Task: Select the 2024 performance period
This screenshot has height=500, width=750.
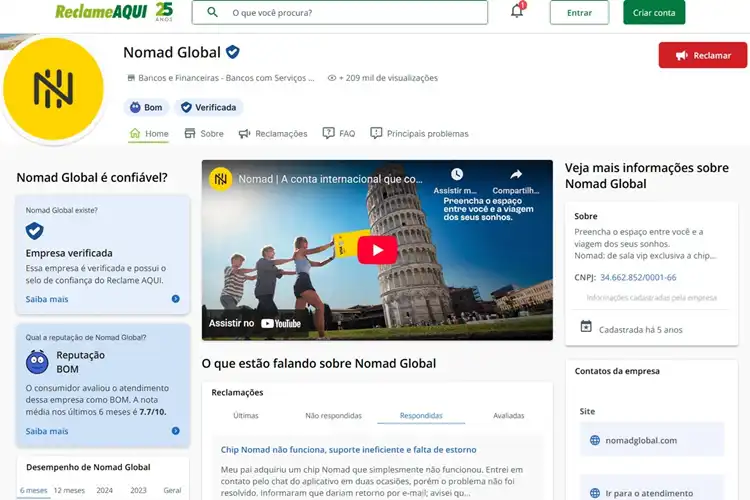Action: [x=104, y=490]
